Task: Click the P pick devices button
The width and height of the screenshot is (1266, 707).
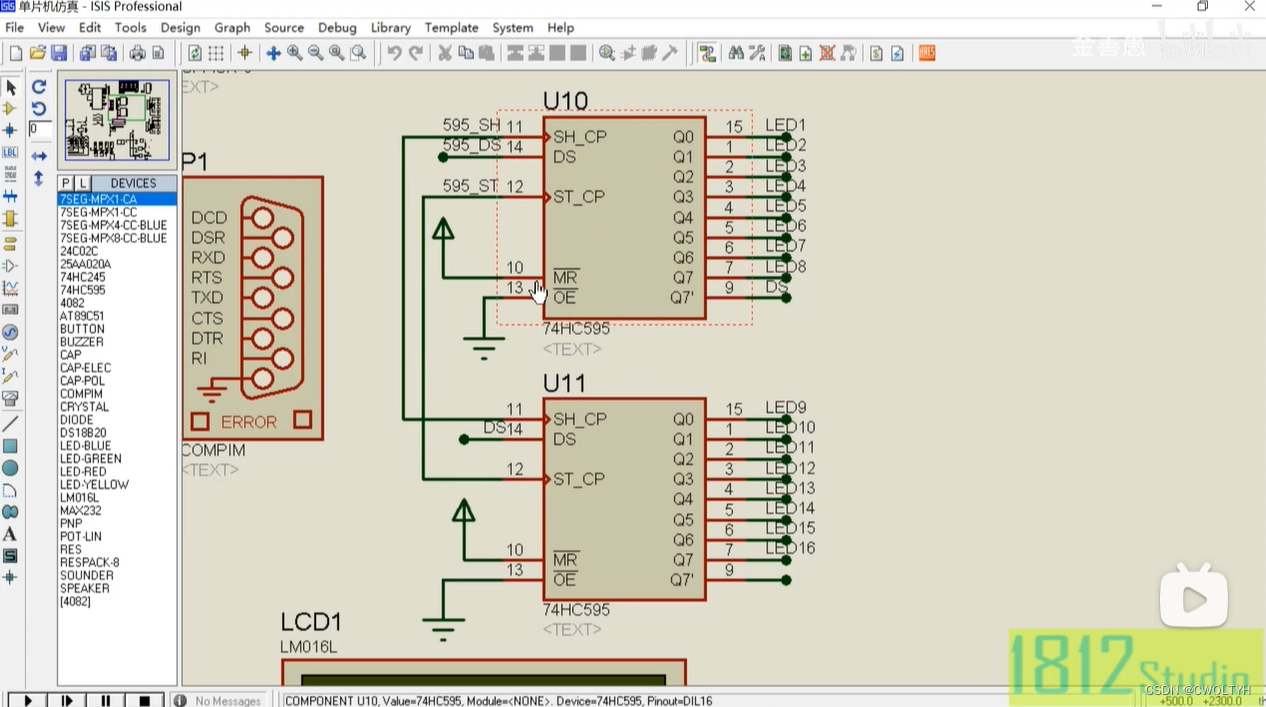Action: [66, 183]
